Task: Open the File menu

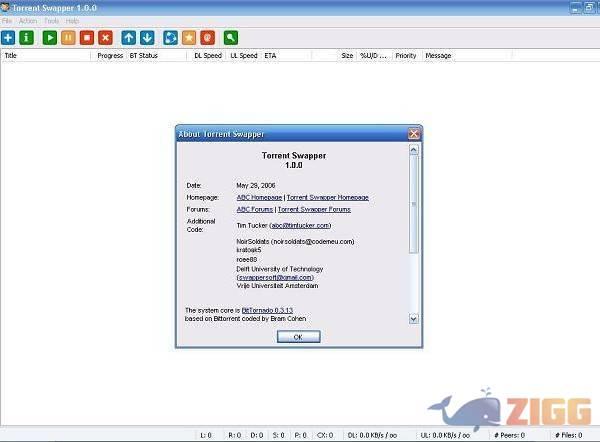Action: coord(7,20)
